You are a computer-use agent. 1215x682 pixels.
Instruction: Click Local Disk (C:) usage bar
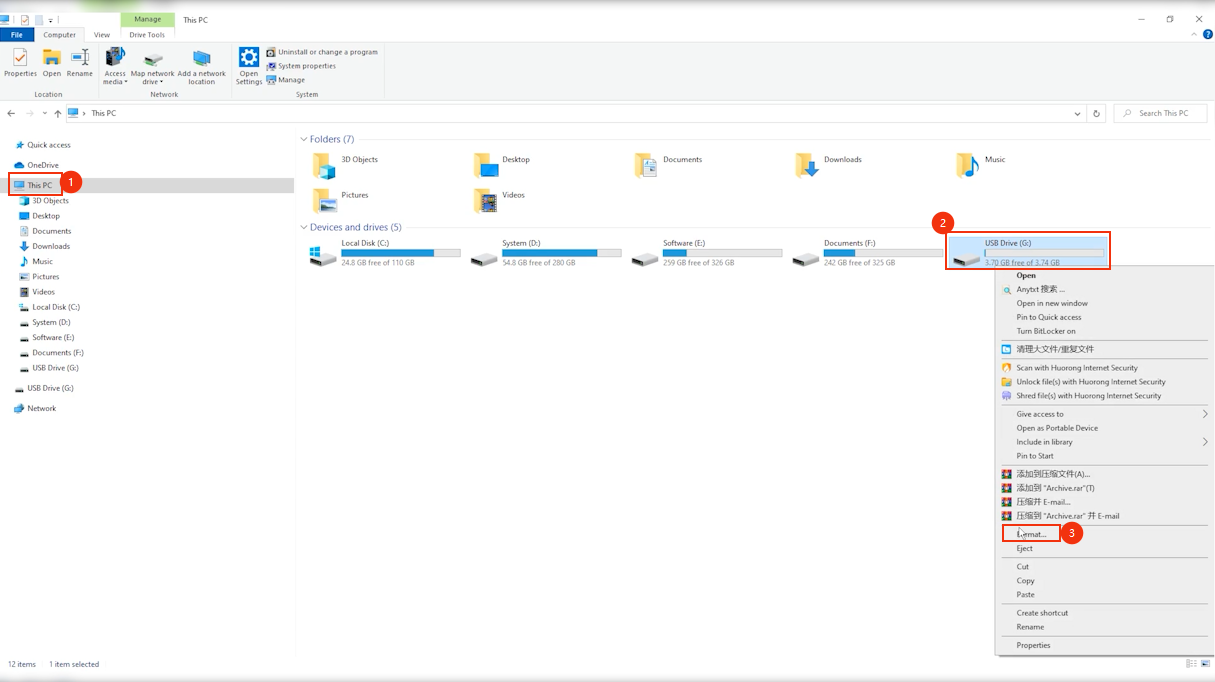[401, 253]
